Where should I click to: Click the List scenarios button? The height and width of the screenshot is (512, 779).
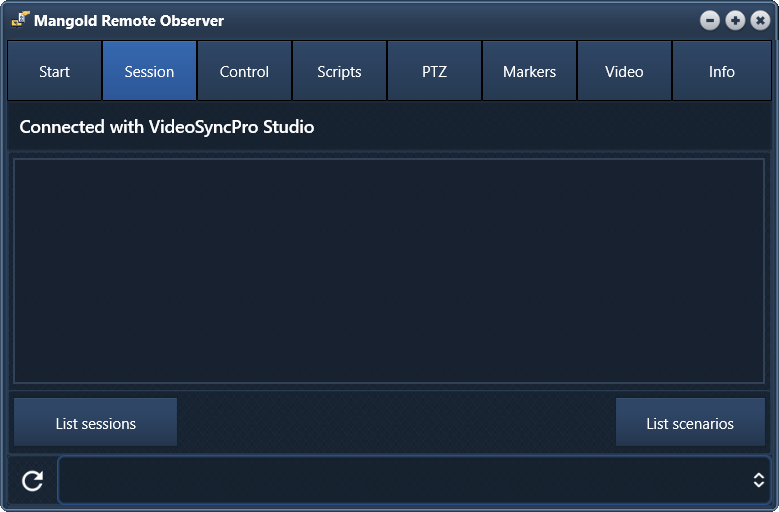[x=690, y=422]
